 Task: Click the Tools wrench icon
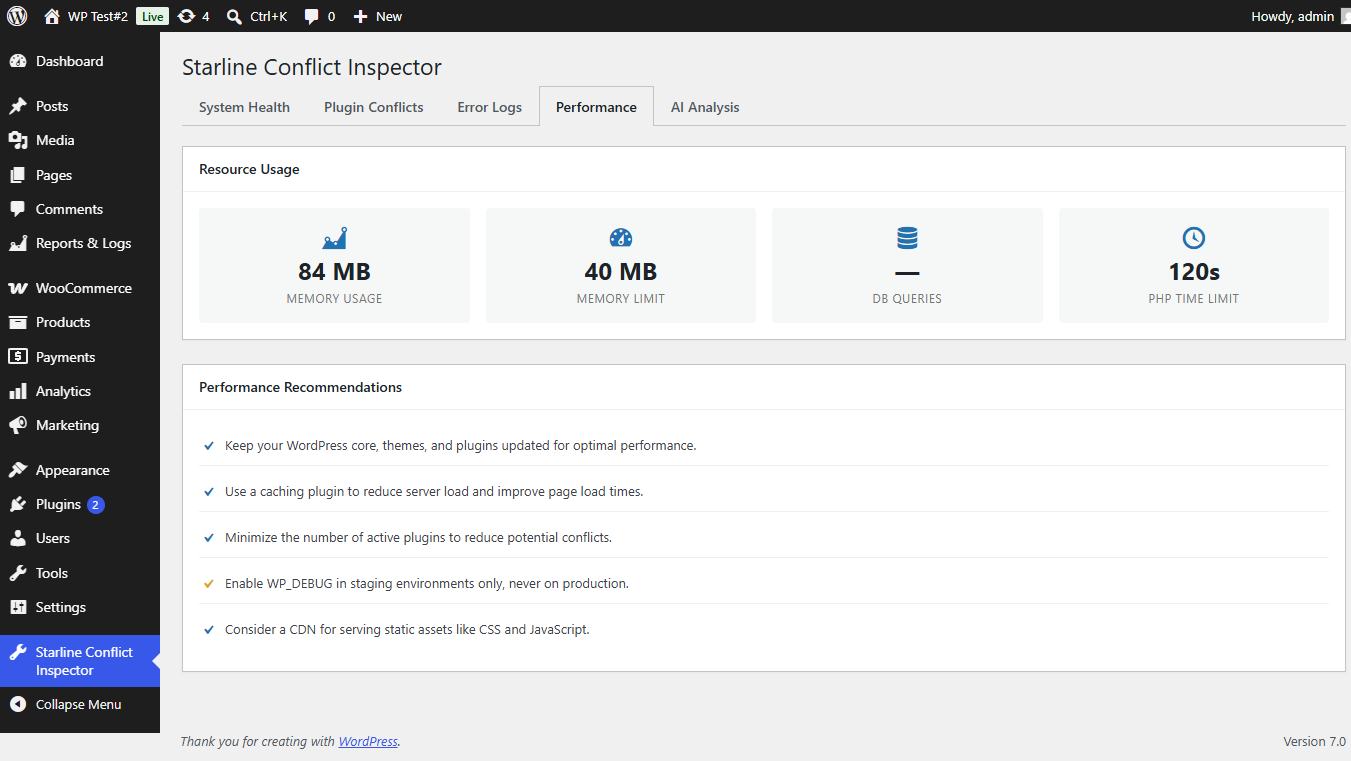pos(18,573)
